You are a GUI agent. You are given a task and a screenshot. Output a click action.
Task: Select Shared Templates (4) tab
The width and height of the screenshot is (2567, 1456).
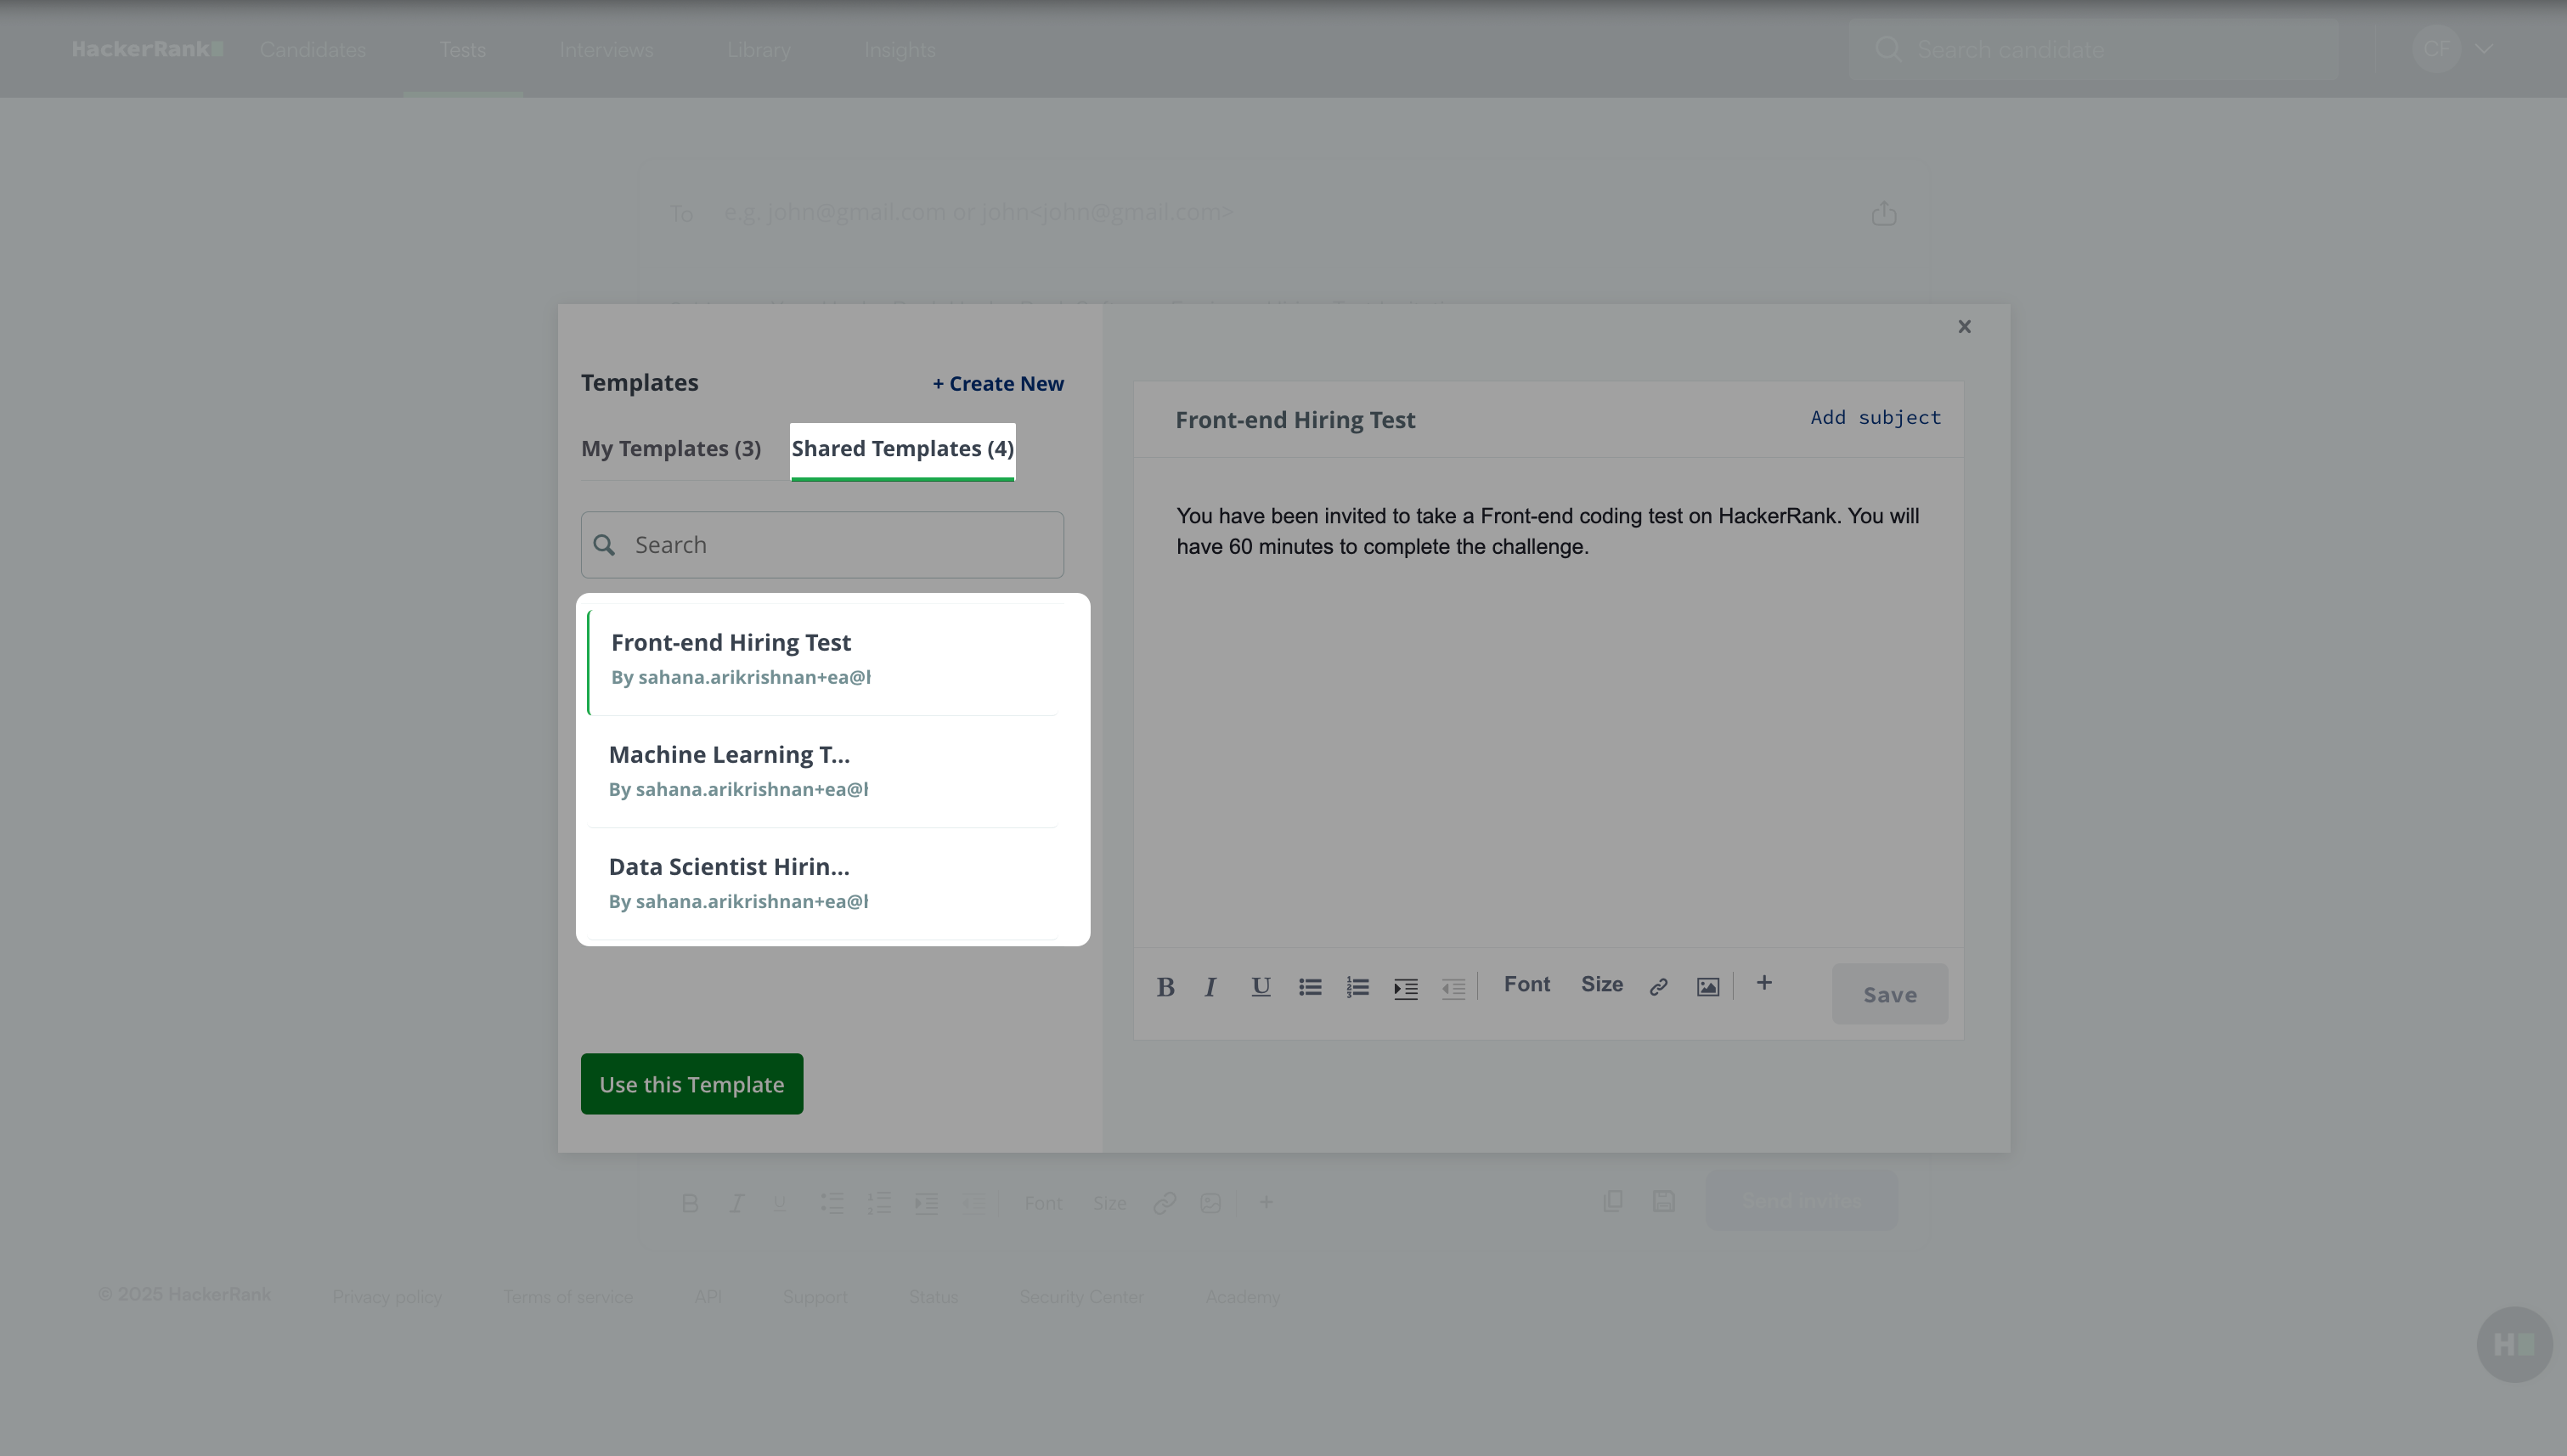[902, 449]
